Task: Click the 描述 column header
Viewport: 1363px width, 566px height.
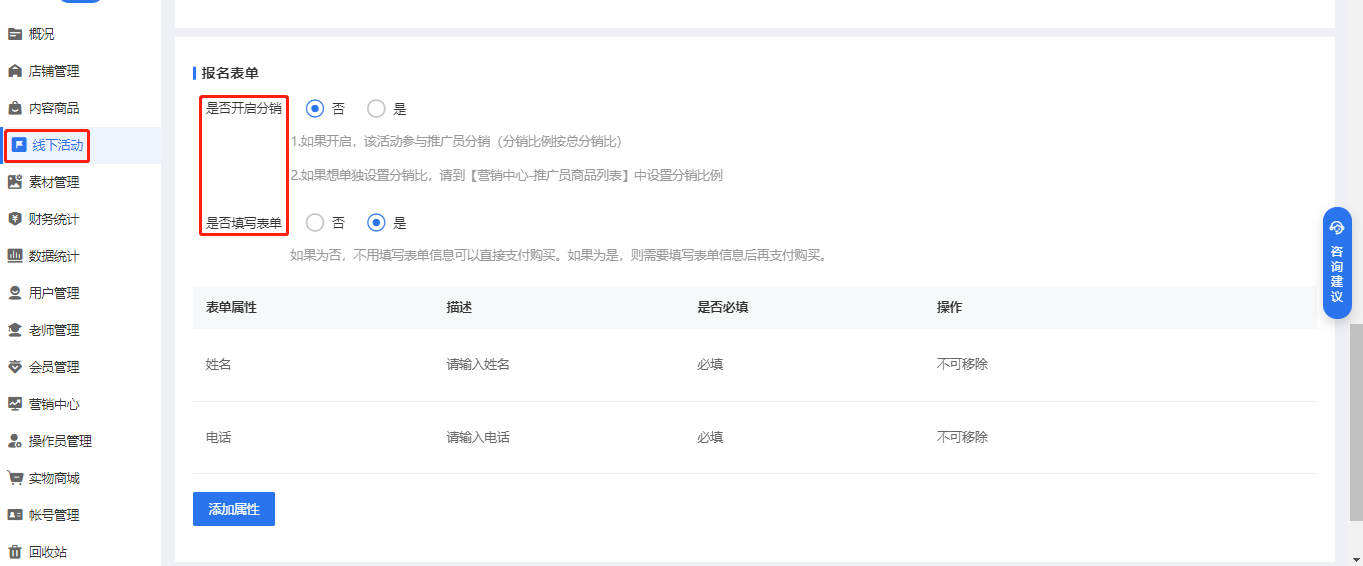Action: click(x=459, y=308)
